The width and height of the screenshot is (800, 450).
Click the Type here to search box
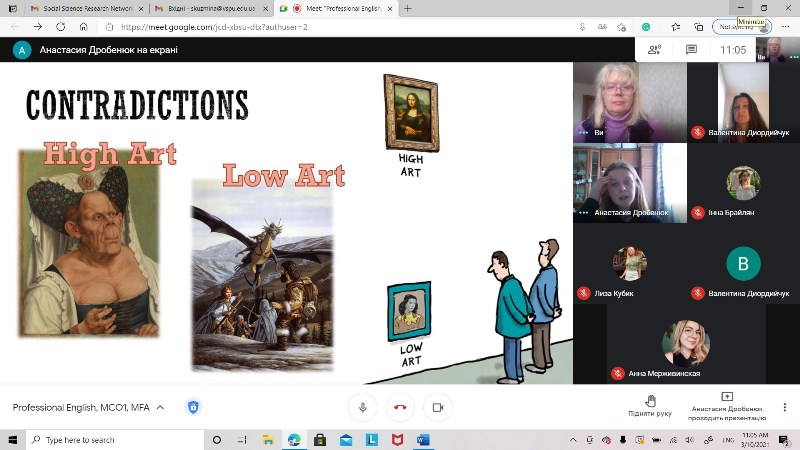click(x=115, y=440)
